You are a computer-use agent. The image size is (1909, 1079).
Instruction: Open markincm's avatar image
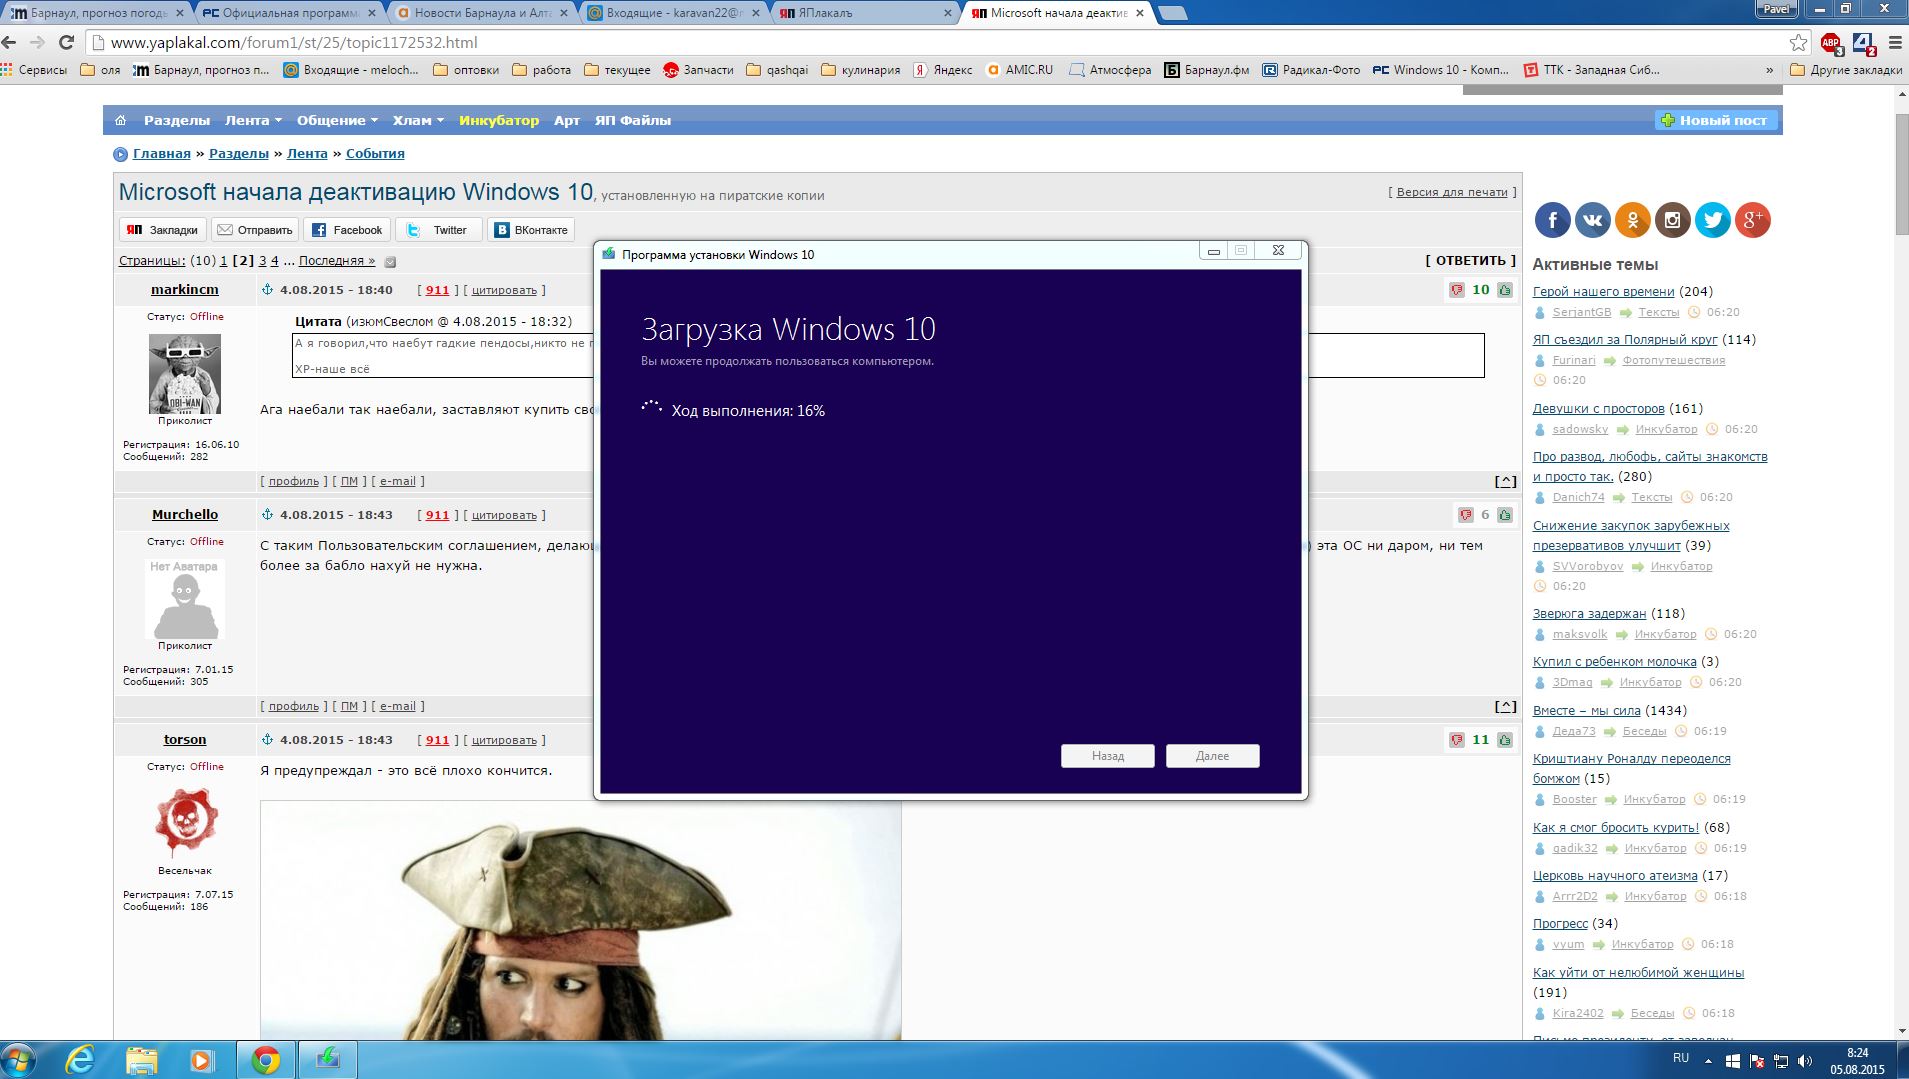coord(185,373)
